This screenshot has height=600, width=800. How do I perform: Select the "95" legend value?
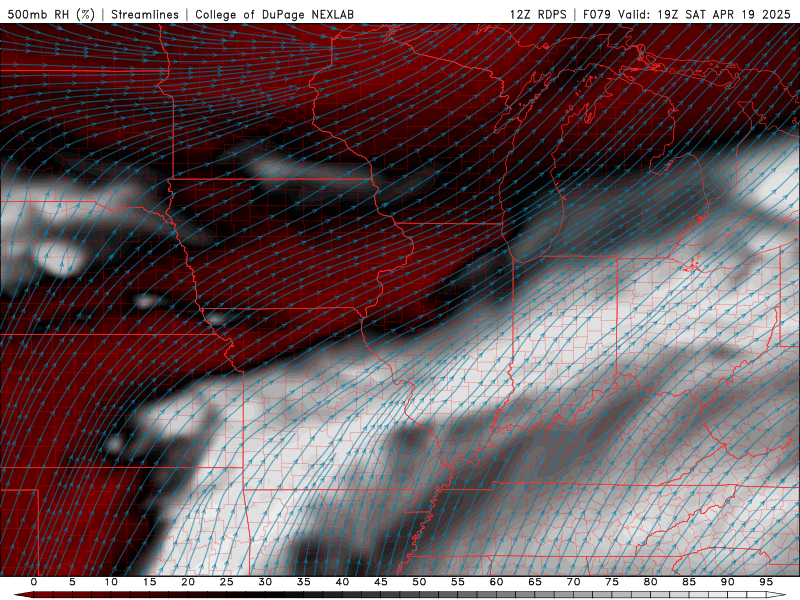click(x=766, y=582)
